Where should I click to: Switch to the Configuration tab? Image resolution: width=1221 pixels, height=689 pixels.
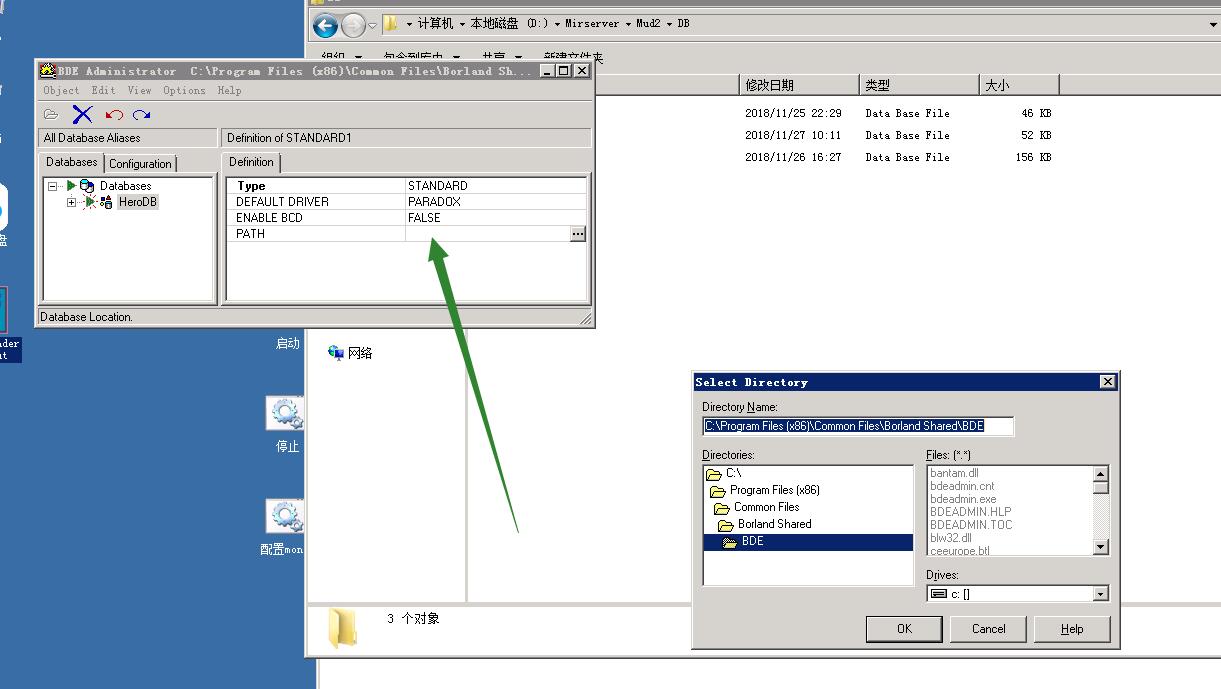tap(140, 164)
